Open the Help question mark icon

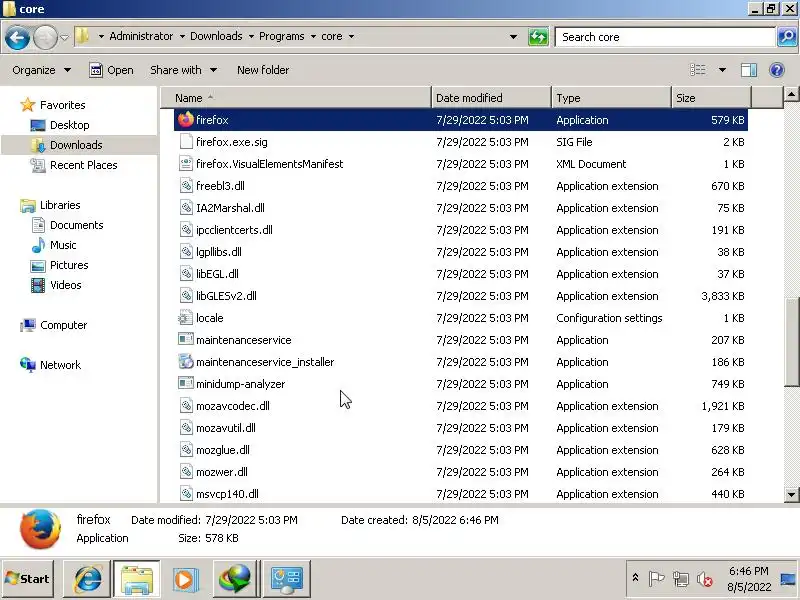(777, 69)
